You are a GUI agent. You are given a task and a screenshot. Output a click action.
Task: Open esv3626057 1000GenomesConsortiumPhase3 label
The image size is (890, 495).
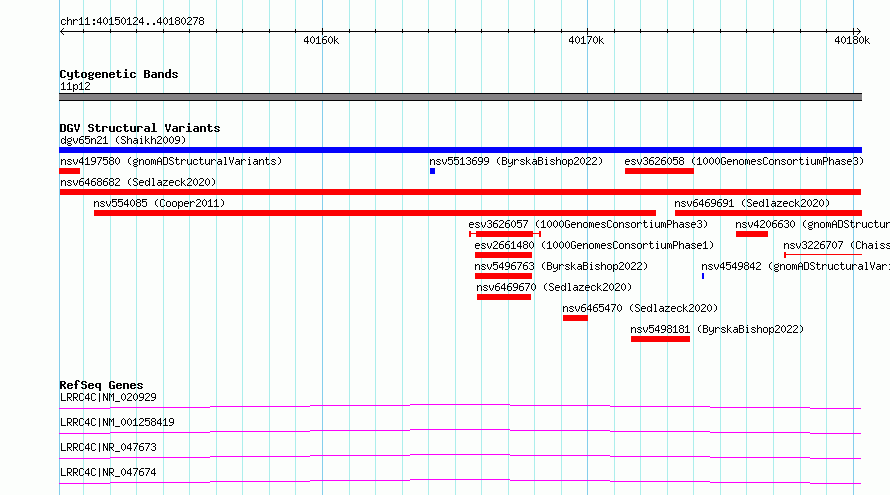(588, 224)
